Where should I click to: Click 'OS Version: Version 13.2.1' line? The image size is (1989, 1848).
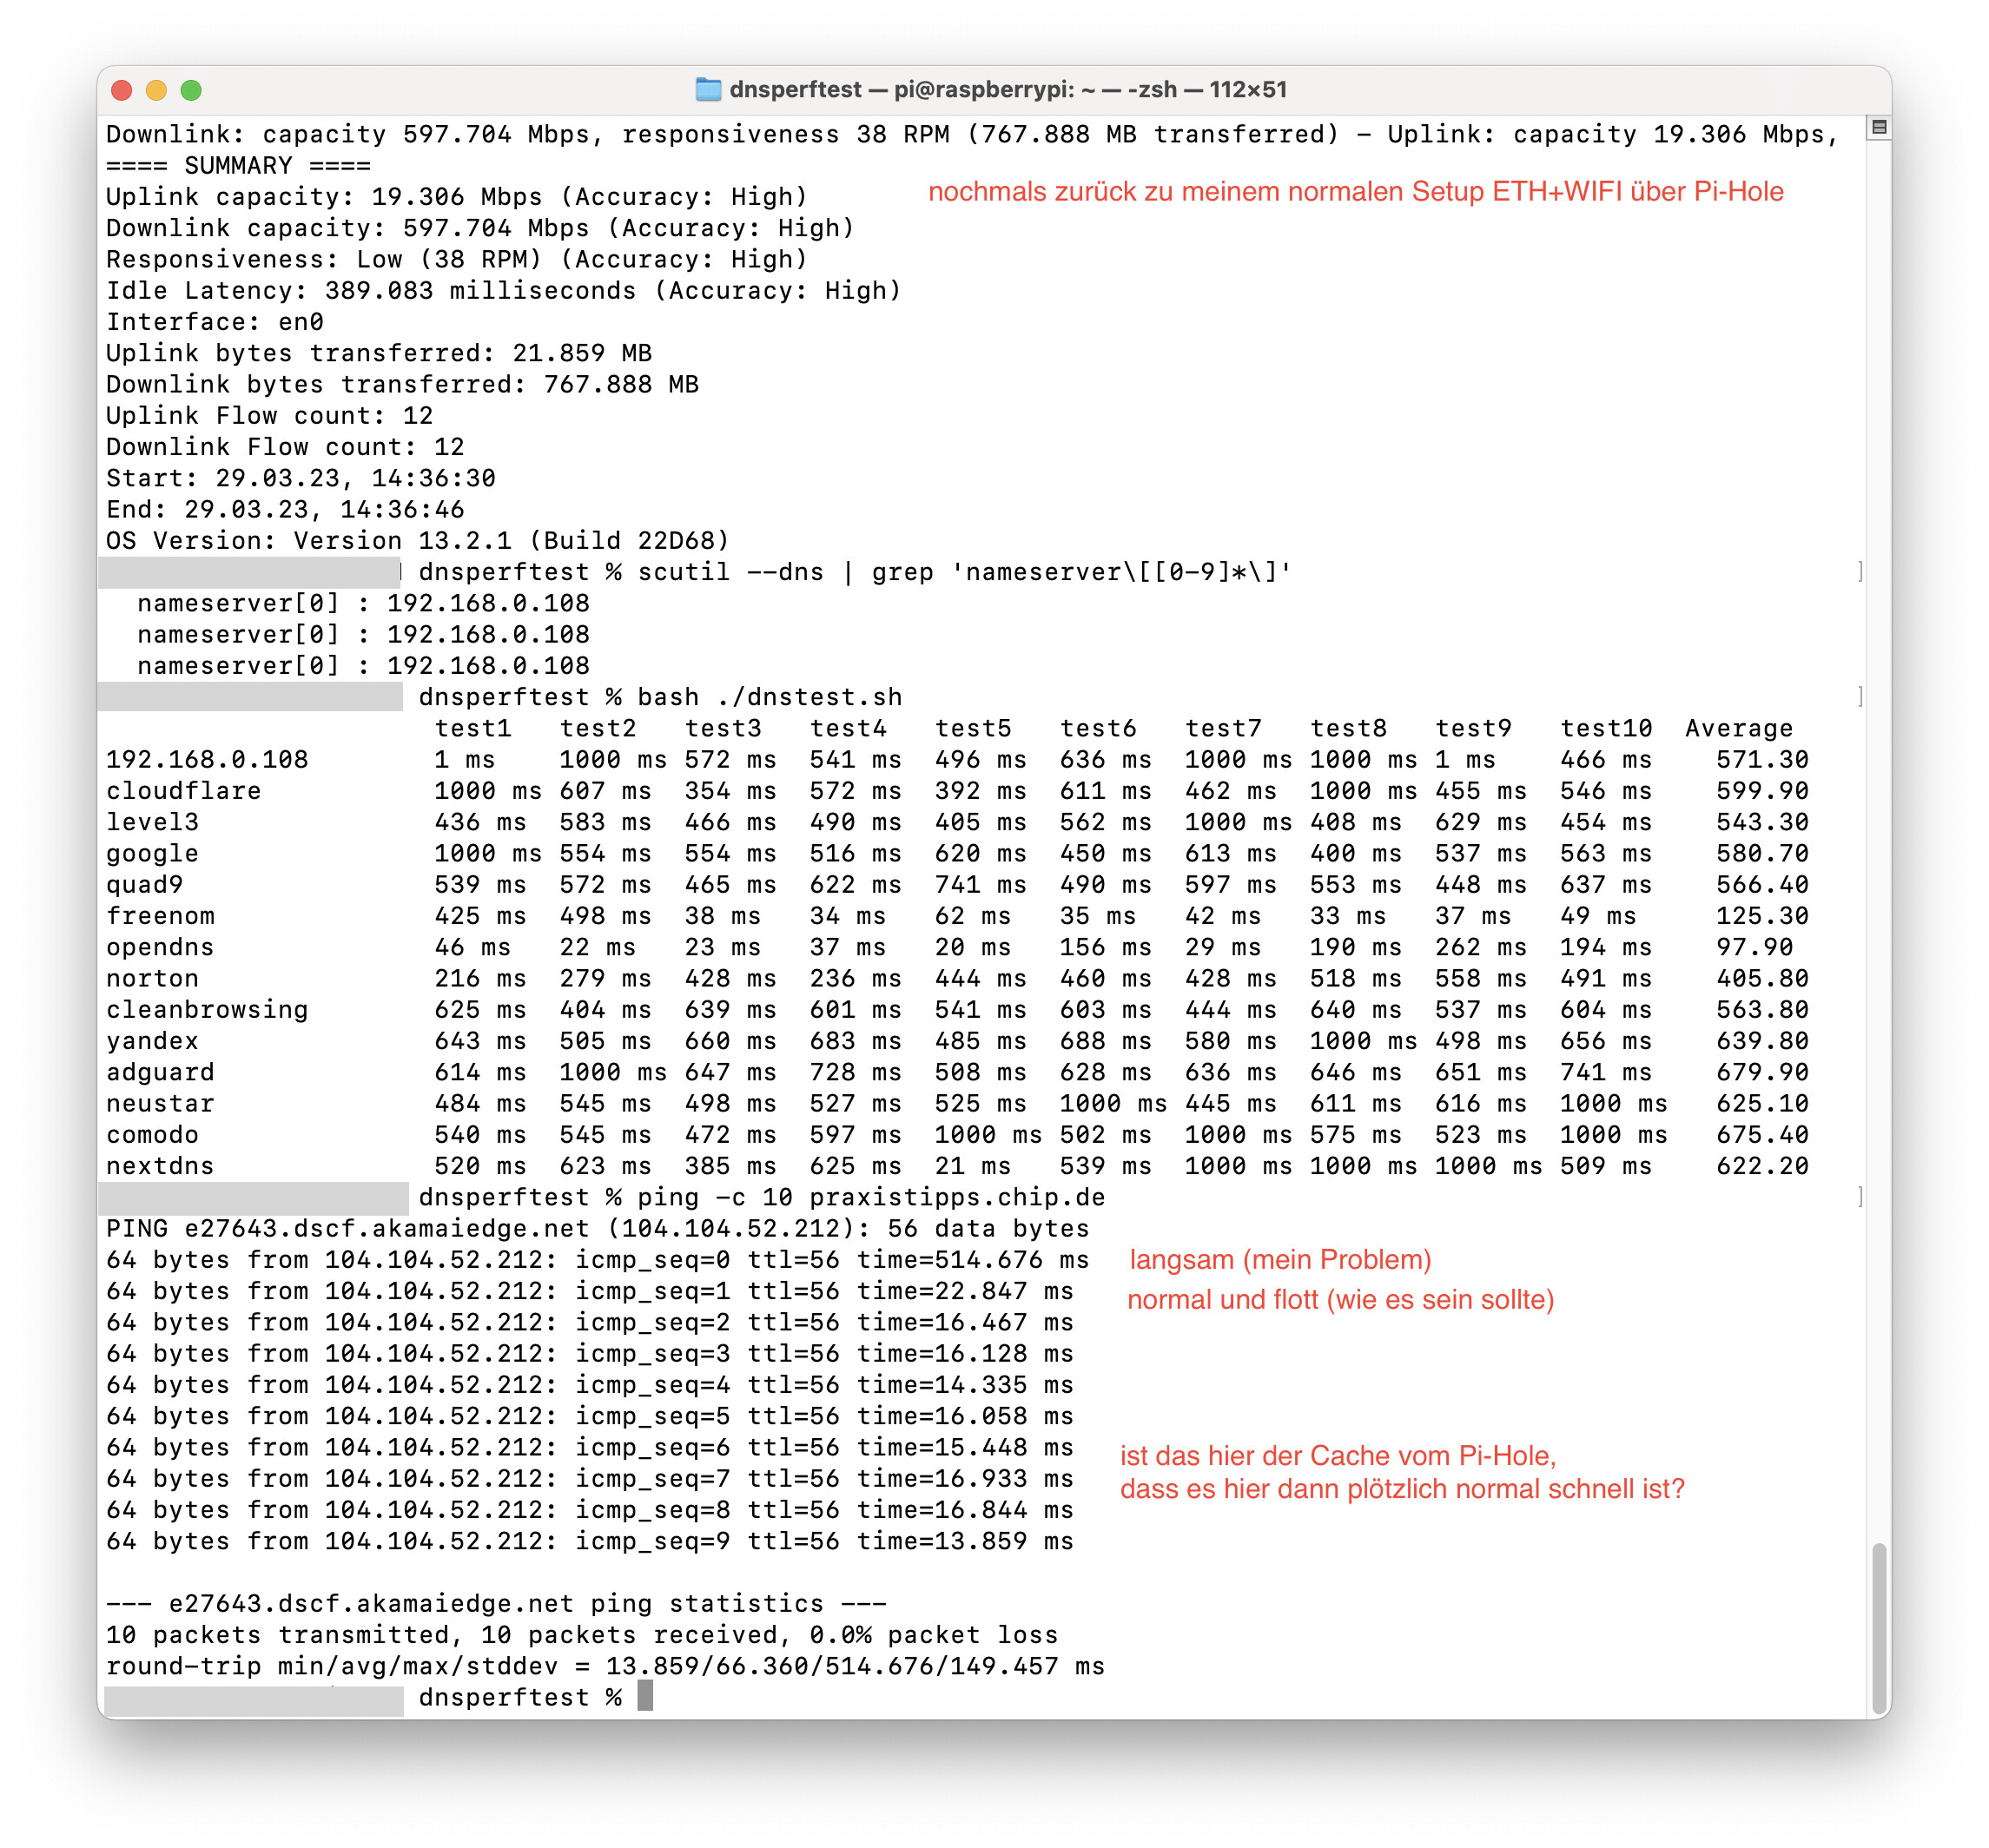tap(418, 540)
